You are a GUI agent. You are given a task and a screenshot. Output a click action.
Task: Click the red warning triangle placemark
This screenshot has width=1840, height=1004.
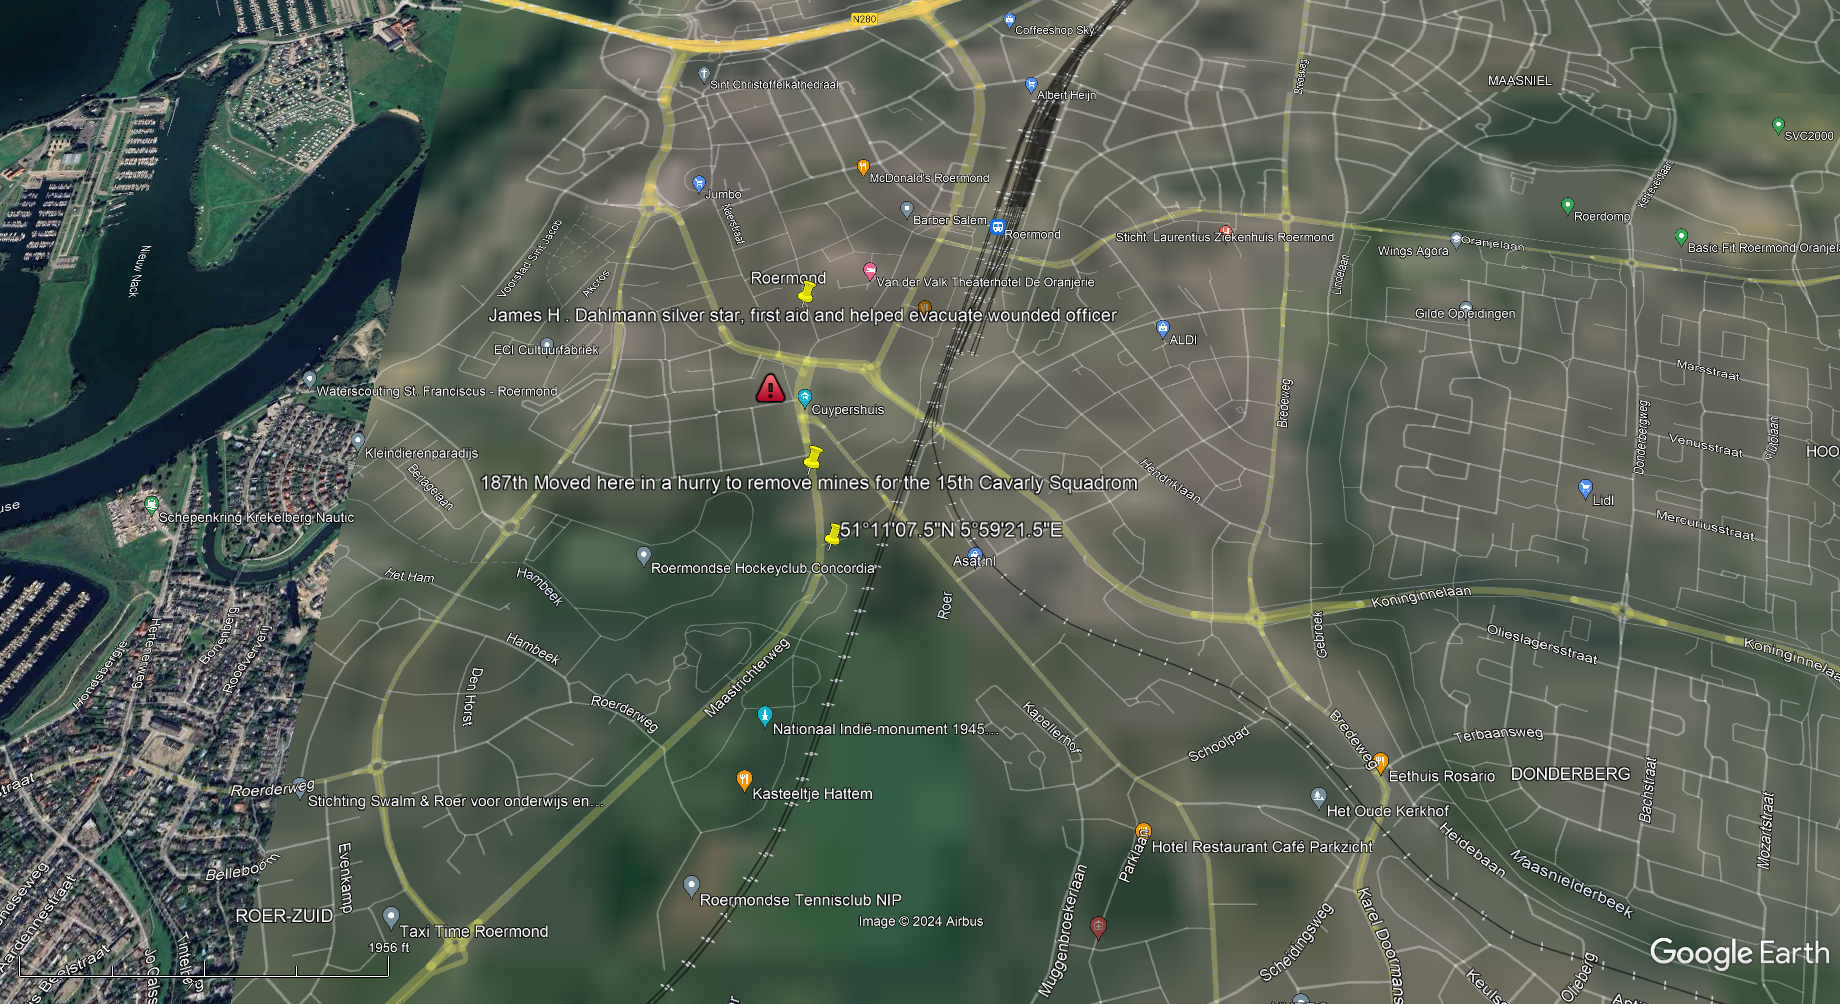(770, 388)
